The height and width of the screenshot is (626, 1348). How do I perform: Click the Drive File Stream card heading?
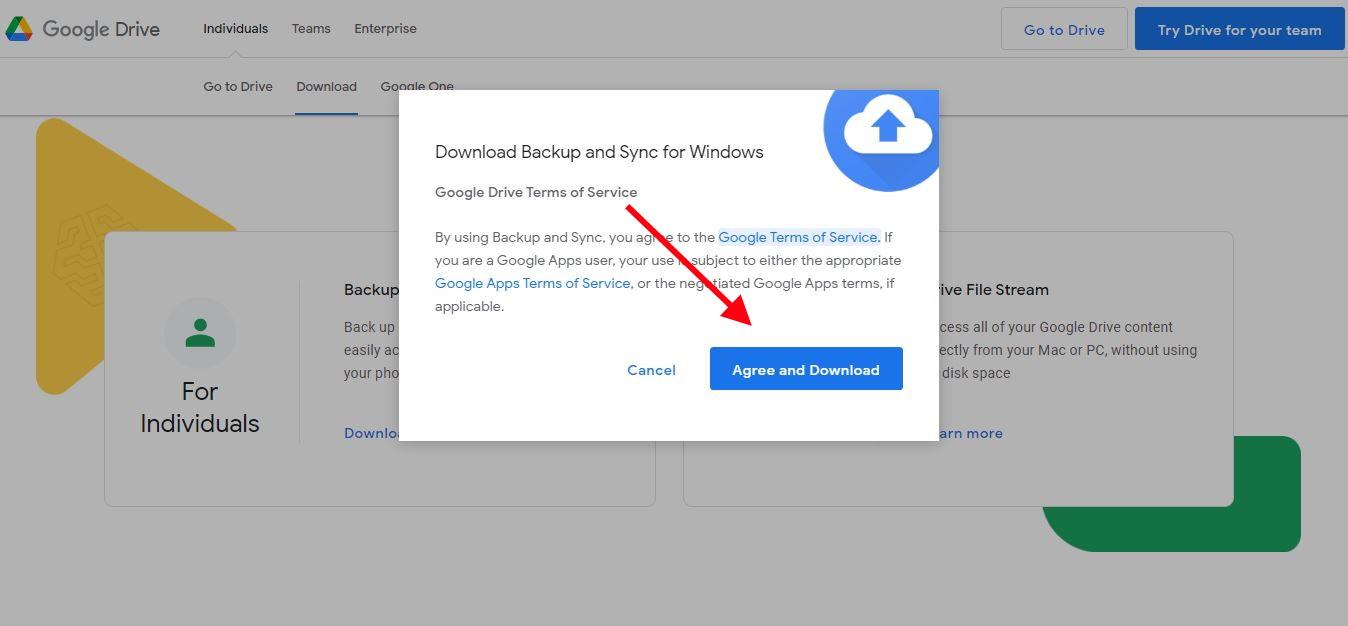coord(993,290)
